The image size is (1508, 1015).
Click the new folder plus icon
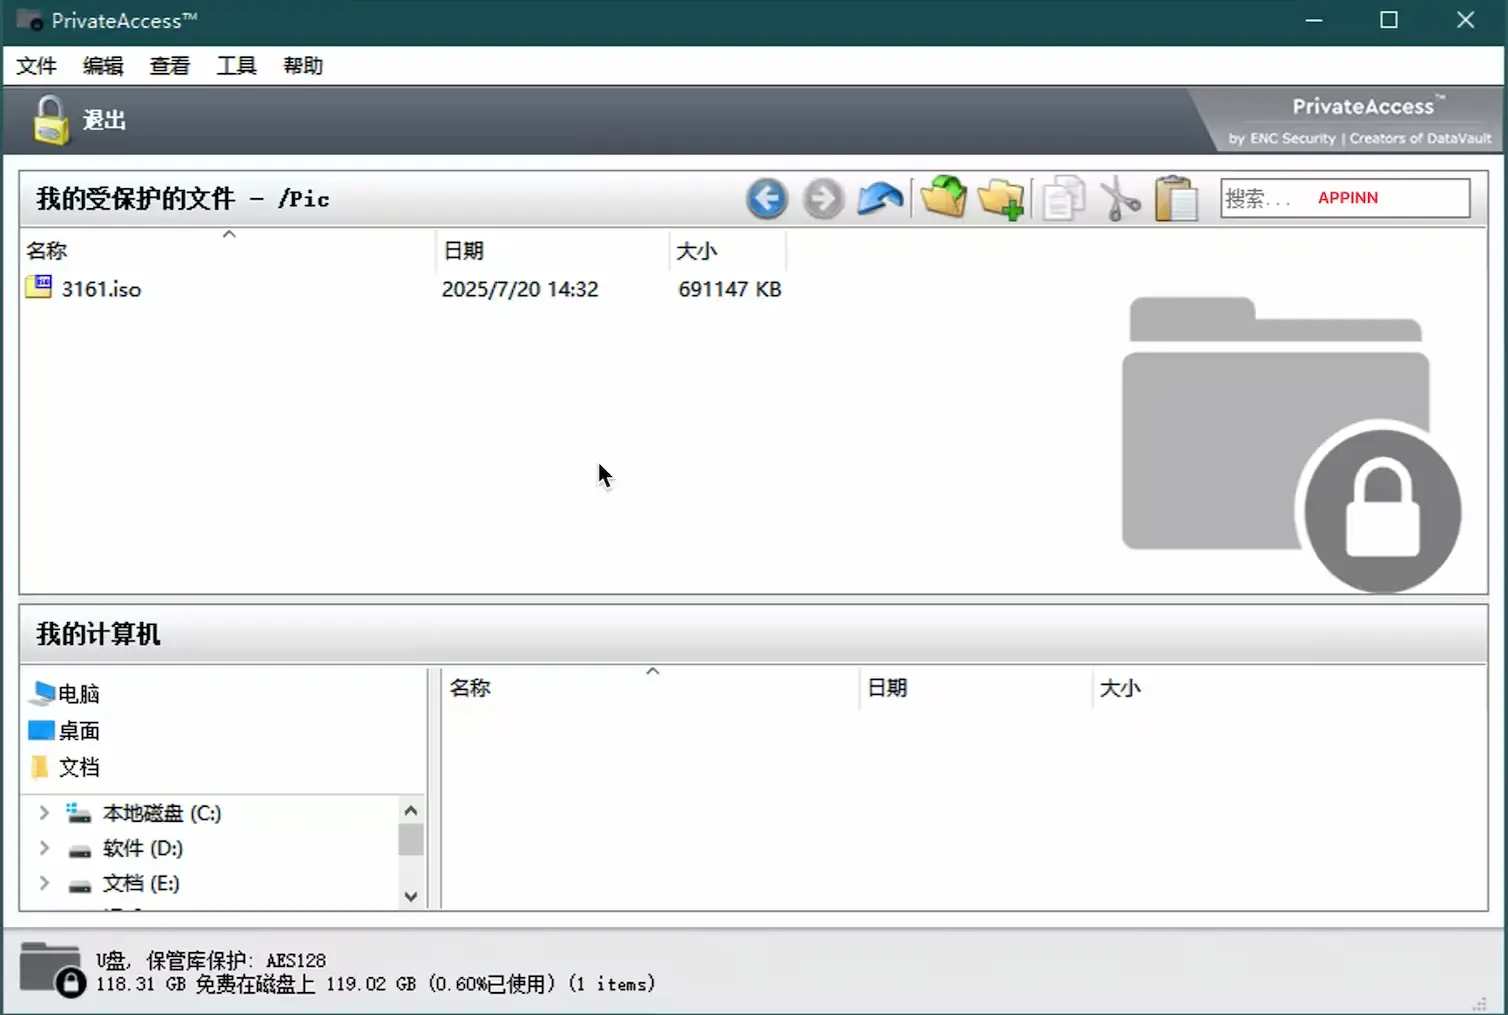(1001, 199)
